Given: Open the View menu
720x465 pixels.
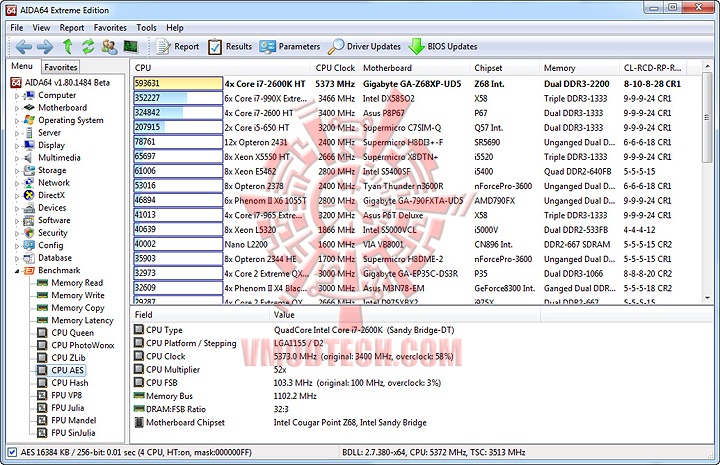Looking at the screenshot, I should pos(41,28).
